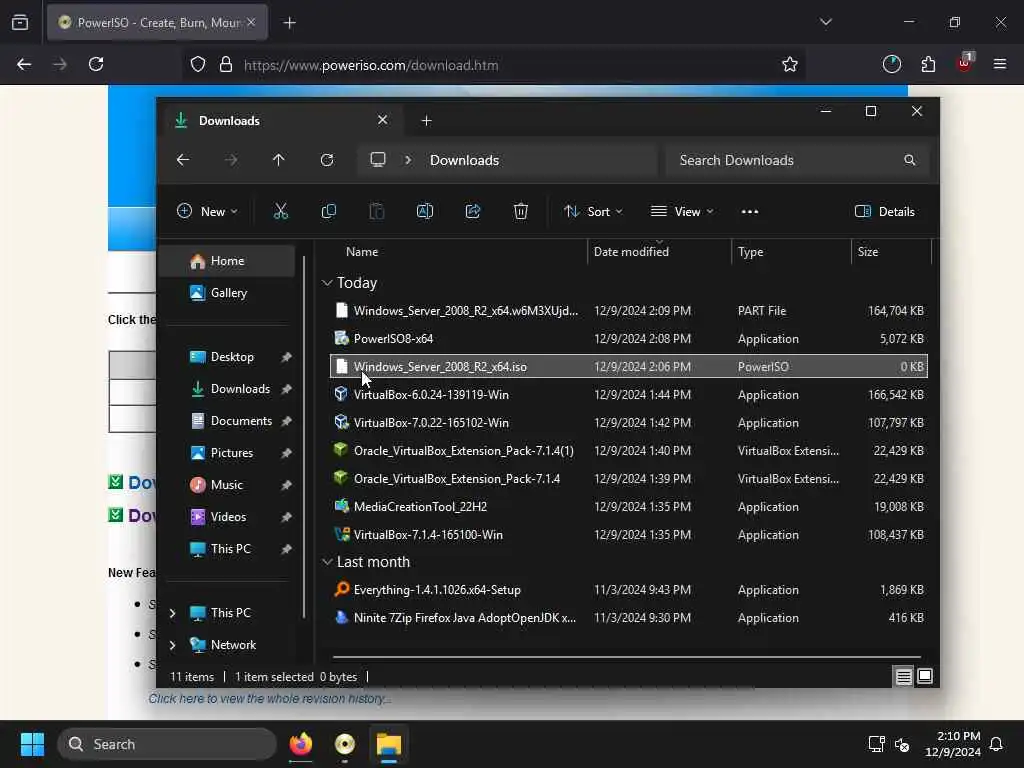Click the revision history link on PowerISO page
The image size is (1024, 768).
(270, 699)
